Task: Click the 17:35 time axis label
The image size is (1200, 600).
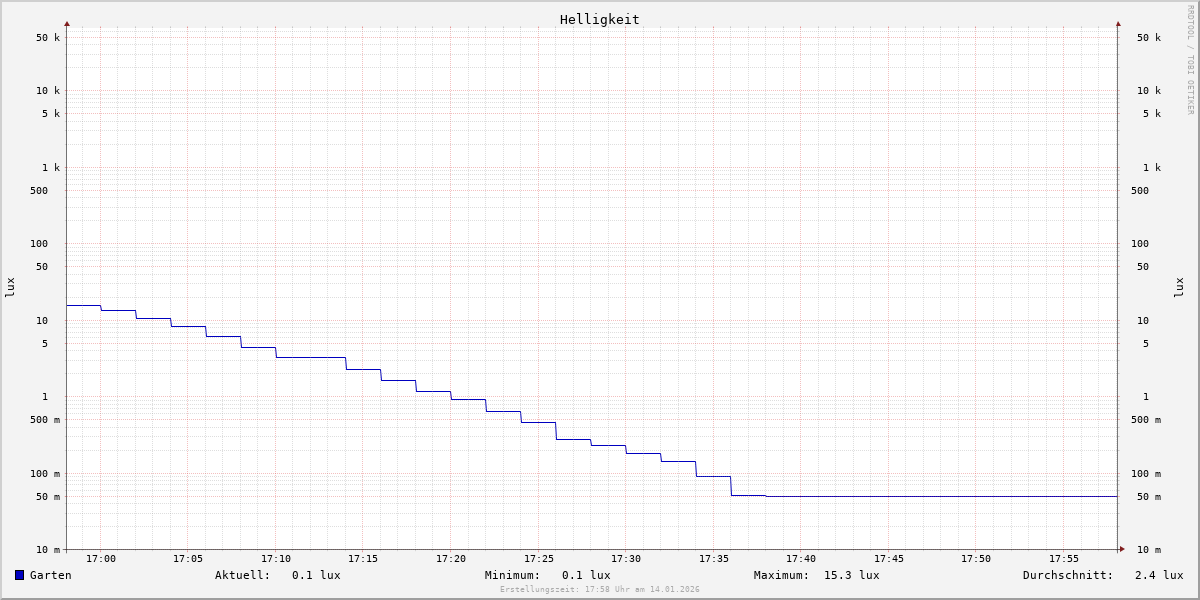Action: [x=714, y=559]
